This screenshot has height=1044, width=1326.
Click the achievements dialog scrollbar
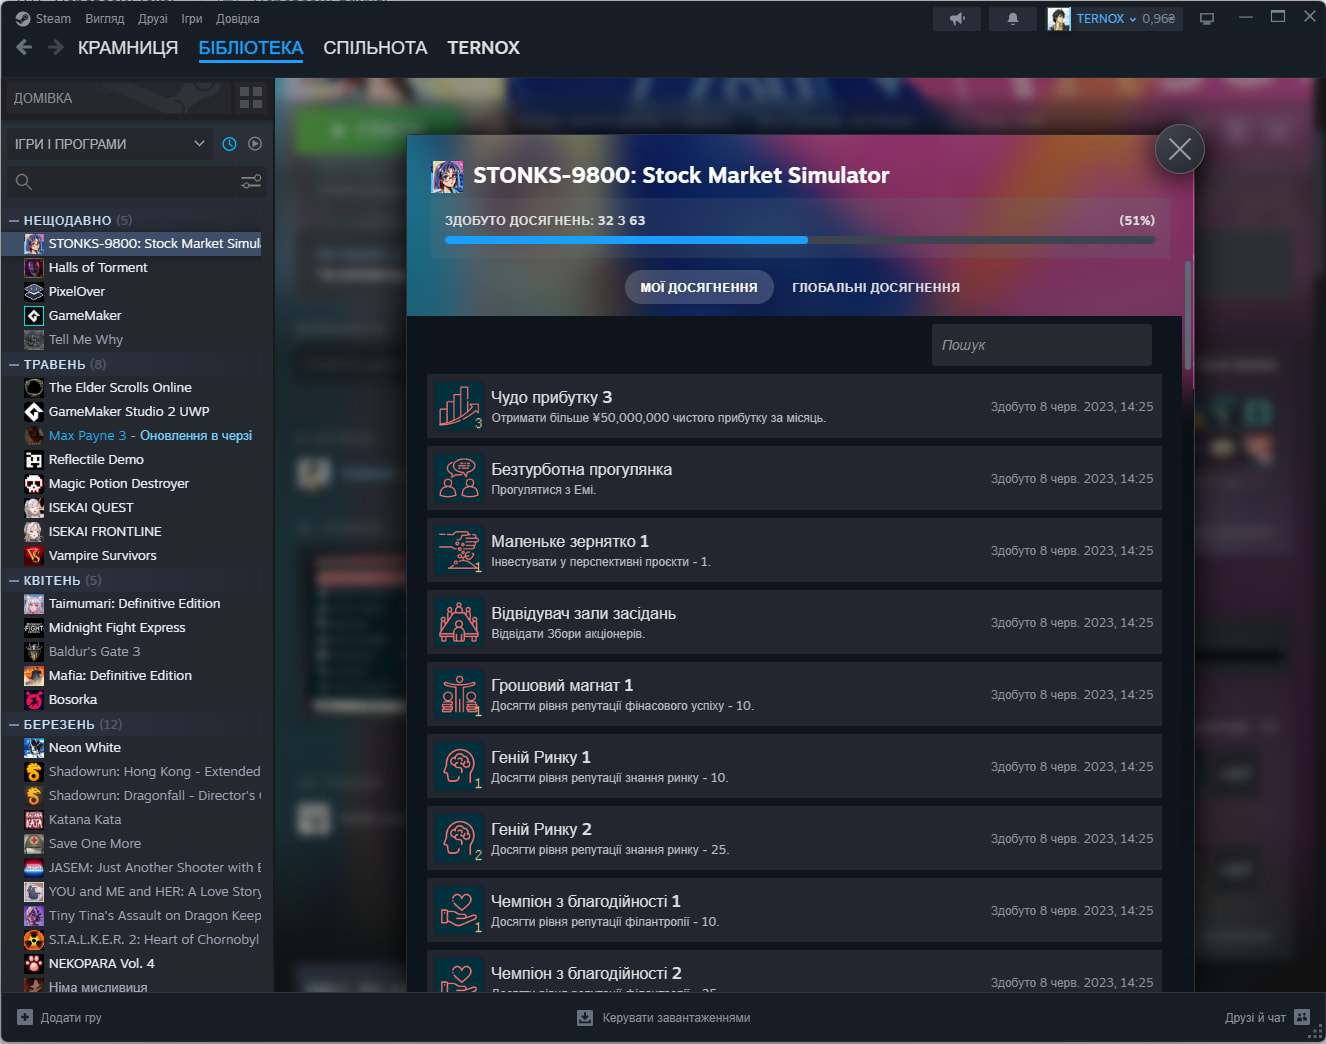(x=1188, y=315)
